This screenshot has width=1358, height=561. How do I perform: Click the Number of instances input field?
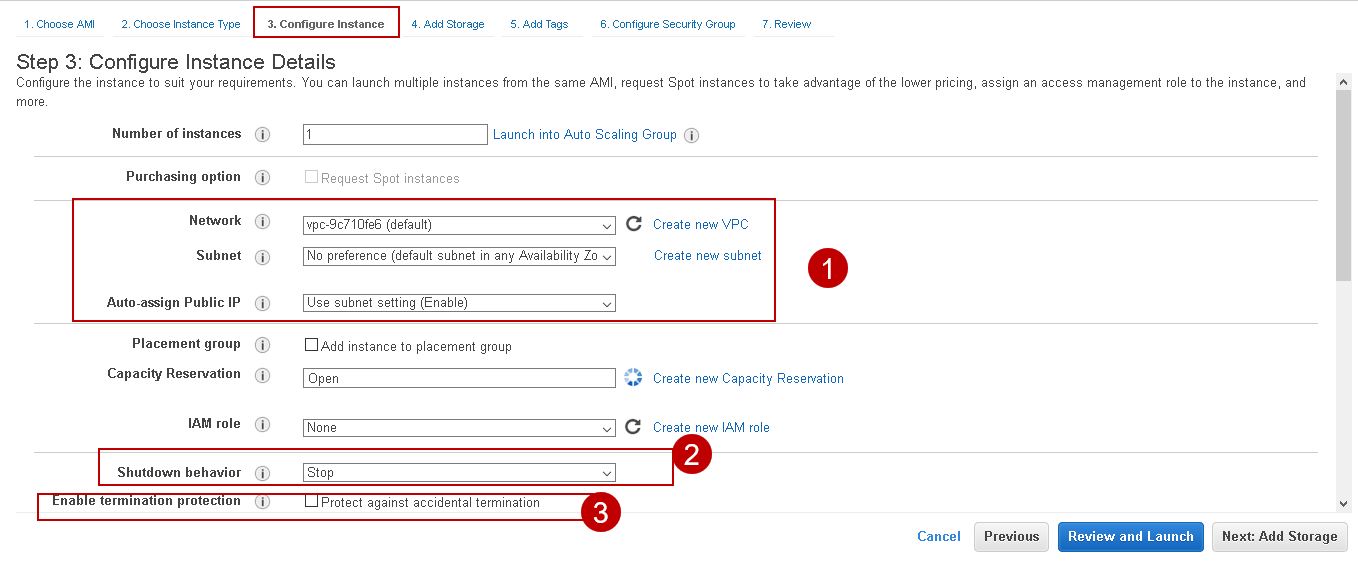tap(395, 134)
